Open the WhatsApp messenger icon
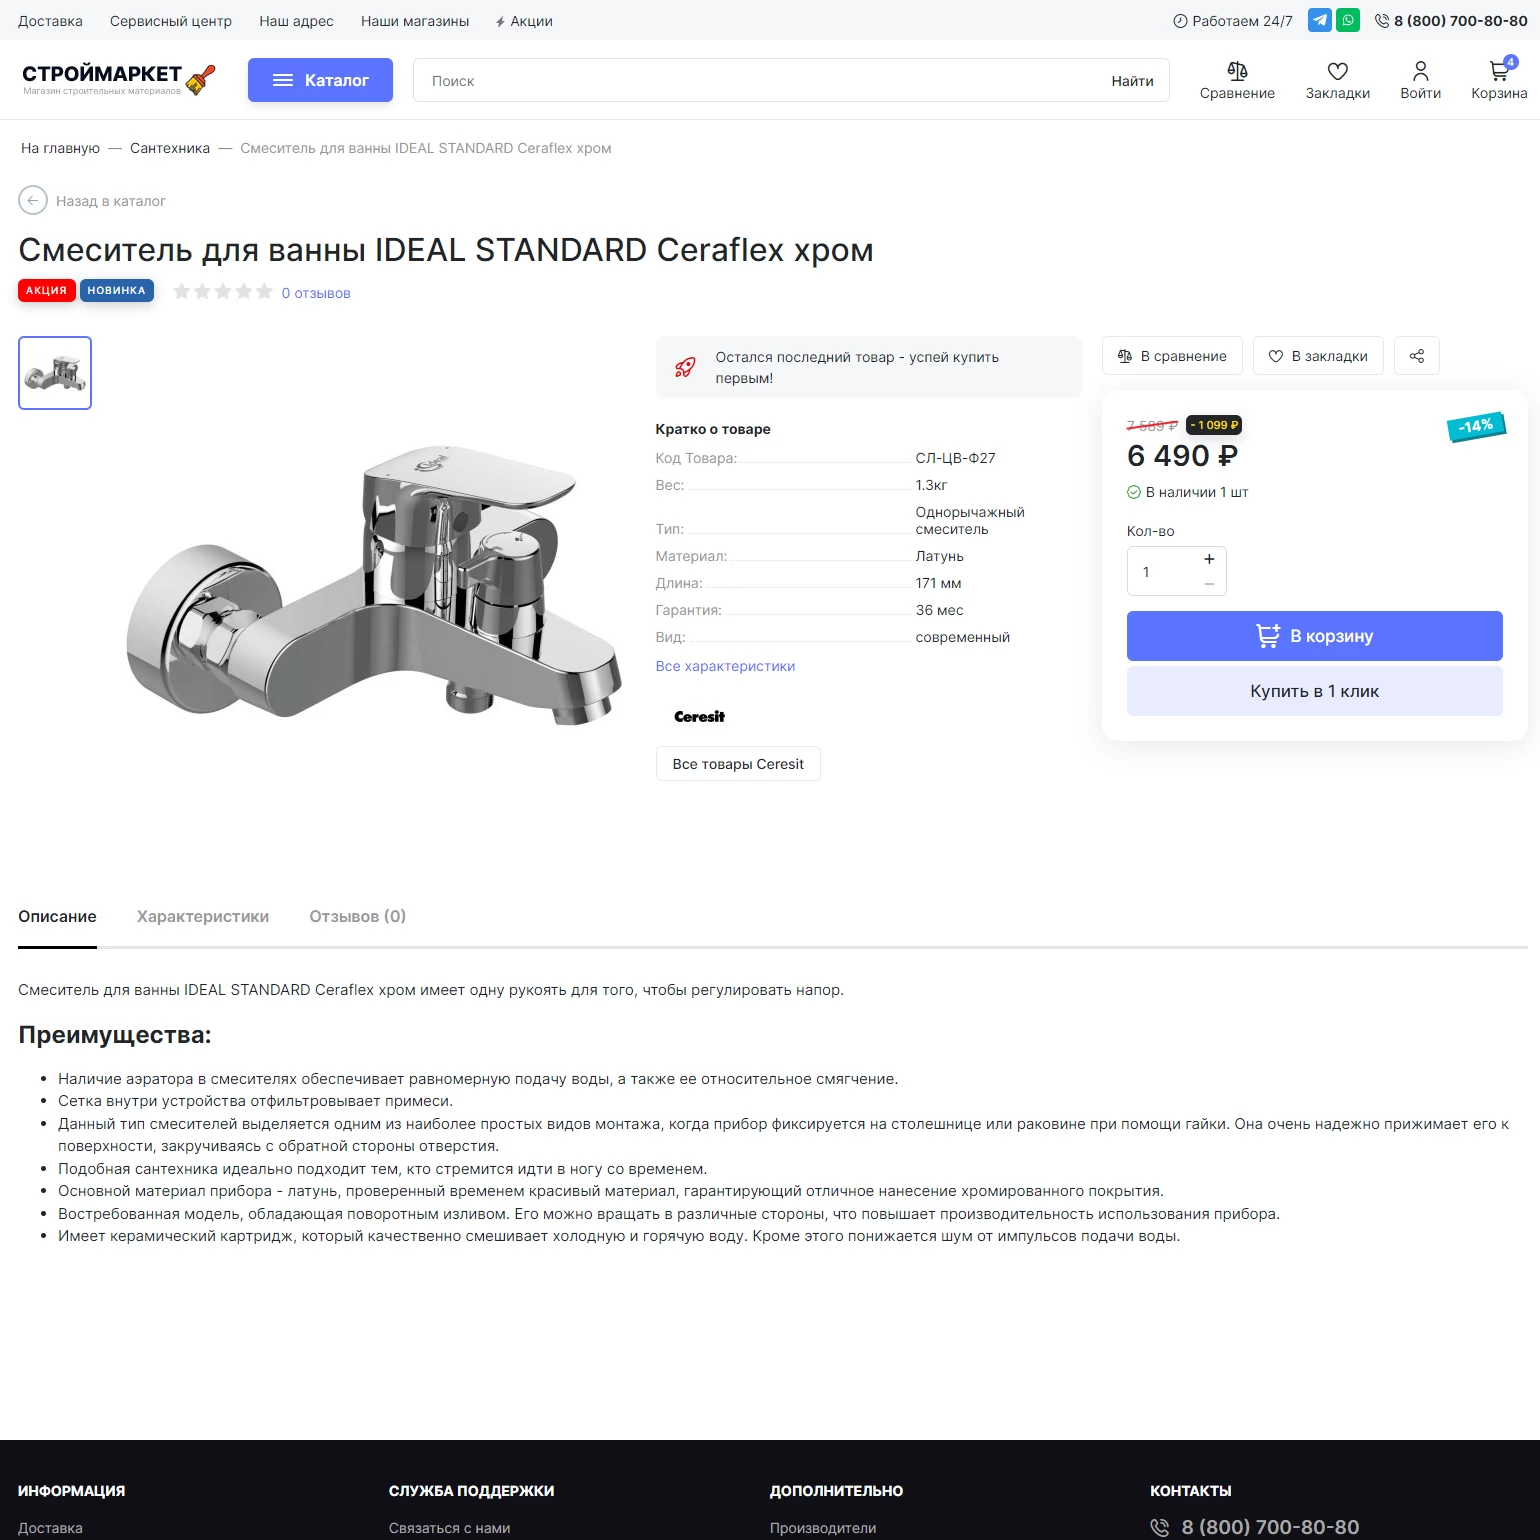Screen dimensions: 1540x1540 tap(1348, 20)
